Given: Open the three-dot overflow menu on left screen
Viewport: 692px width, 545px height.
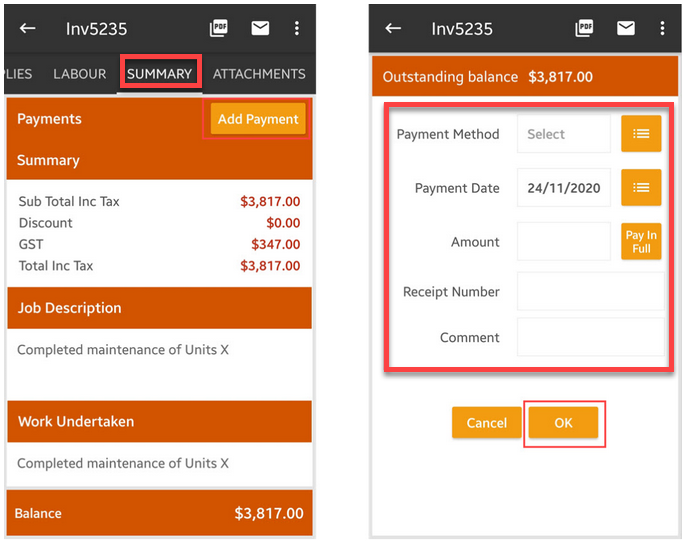Looking at the screenshot, I should click(297, 28).
